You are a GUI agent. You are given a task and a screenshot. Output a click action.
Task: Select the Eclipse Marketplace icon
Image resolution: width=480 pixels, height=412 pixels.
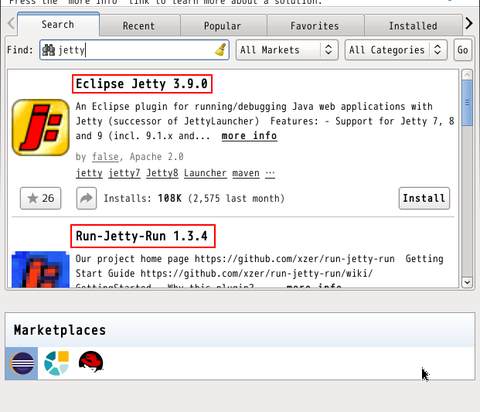[22, 363]
